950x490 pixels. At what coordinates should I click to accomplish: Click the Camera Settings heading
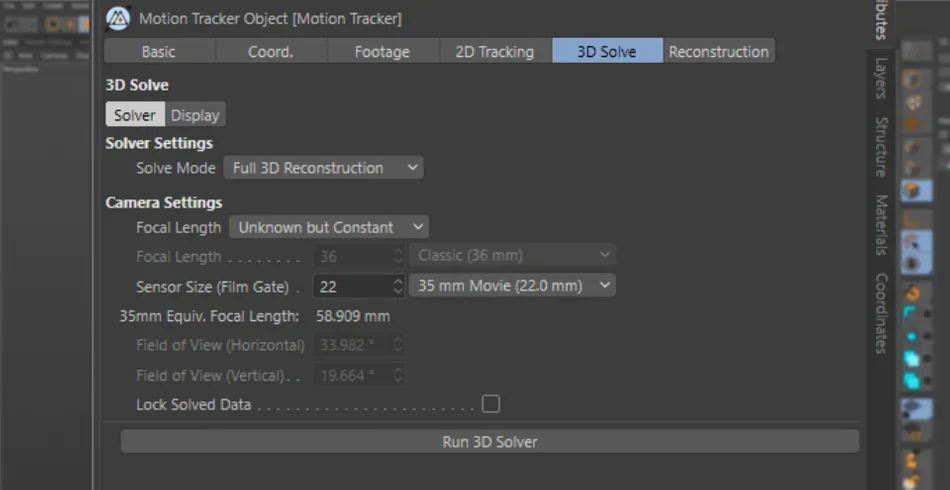(x=164, y=202)
